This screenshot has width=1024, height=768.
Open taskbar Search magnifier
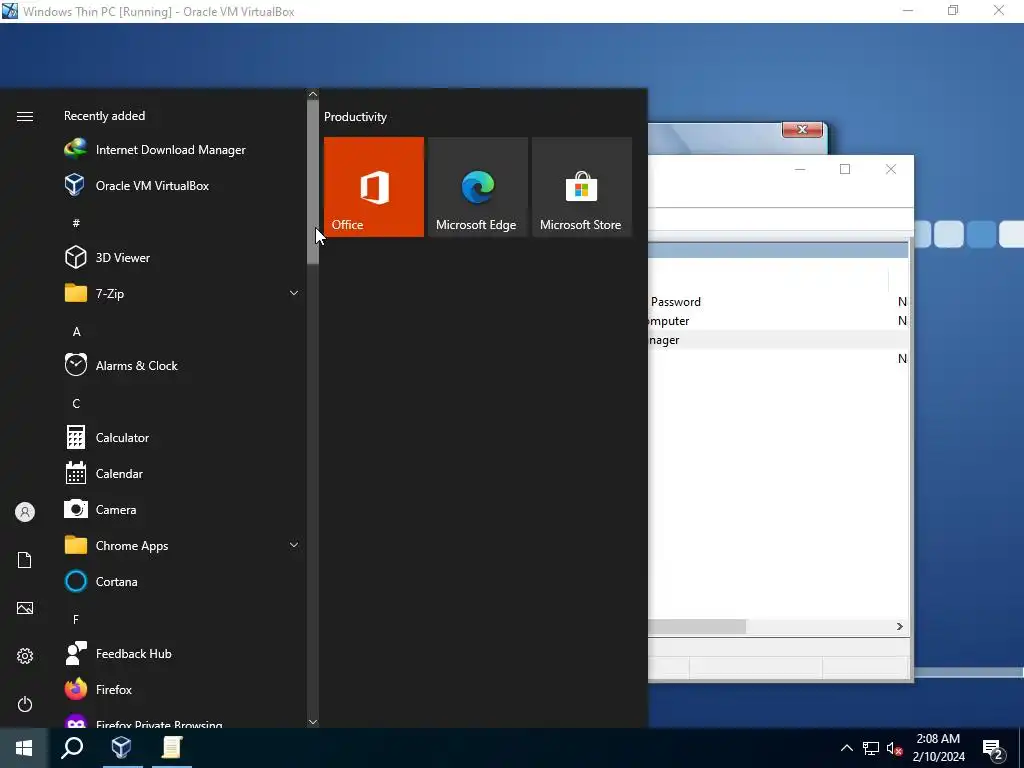[72, 748]
